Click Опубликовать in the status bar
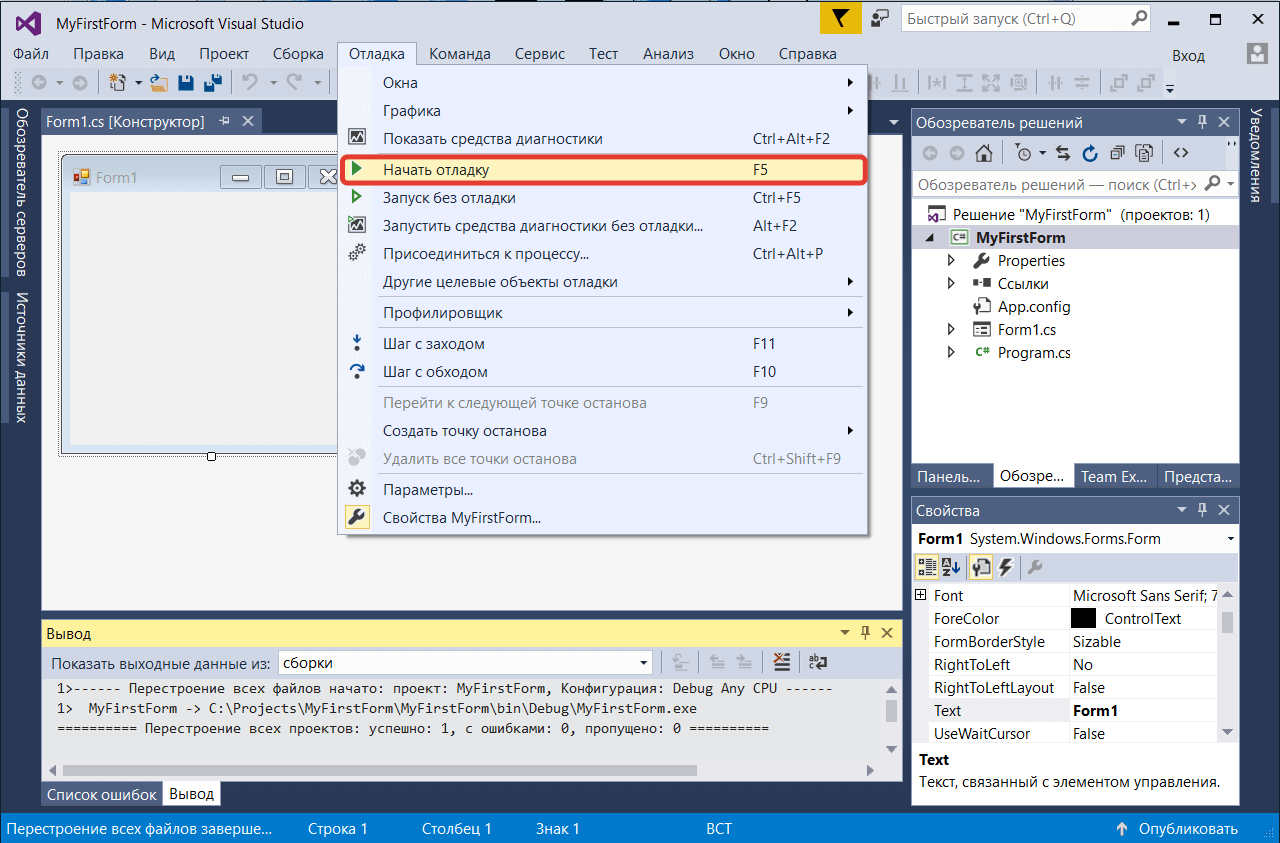This screenshot has width=1280, height=843. tap(1176, 828)
